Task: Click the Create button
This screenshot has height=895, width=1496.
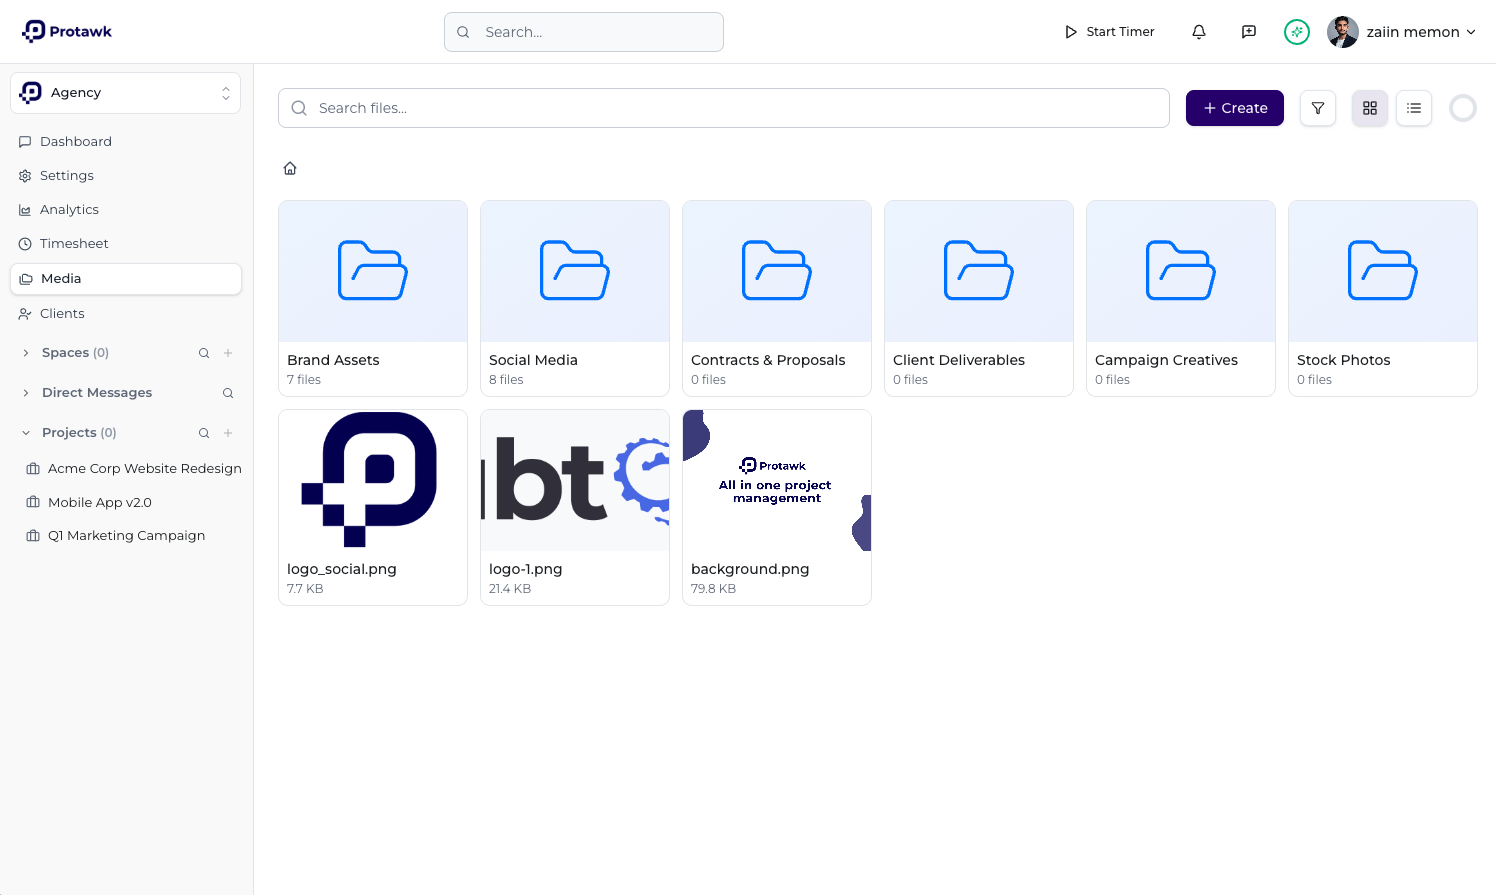Action: pyautogui.click(x=1234, y=108)
